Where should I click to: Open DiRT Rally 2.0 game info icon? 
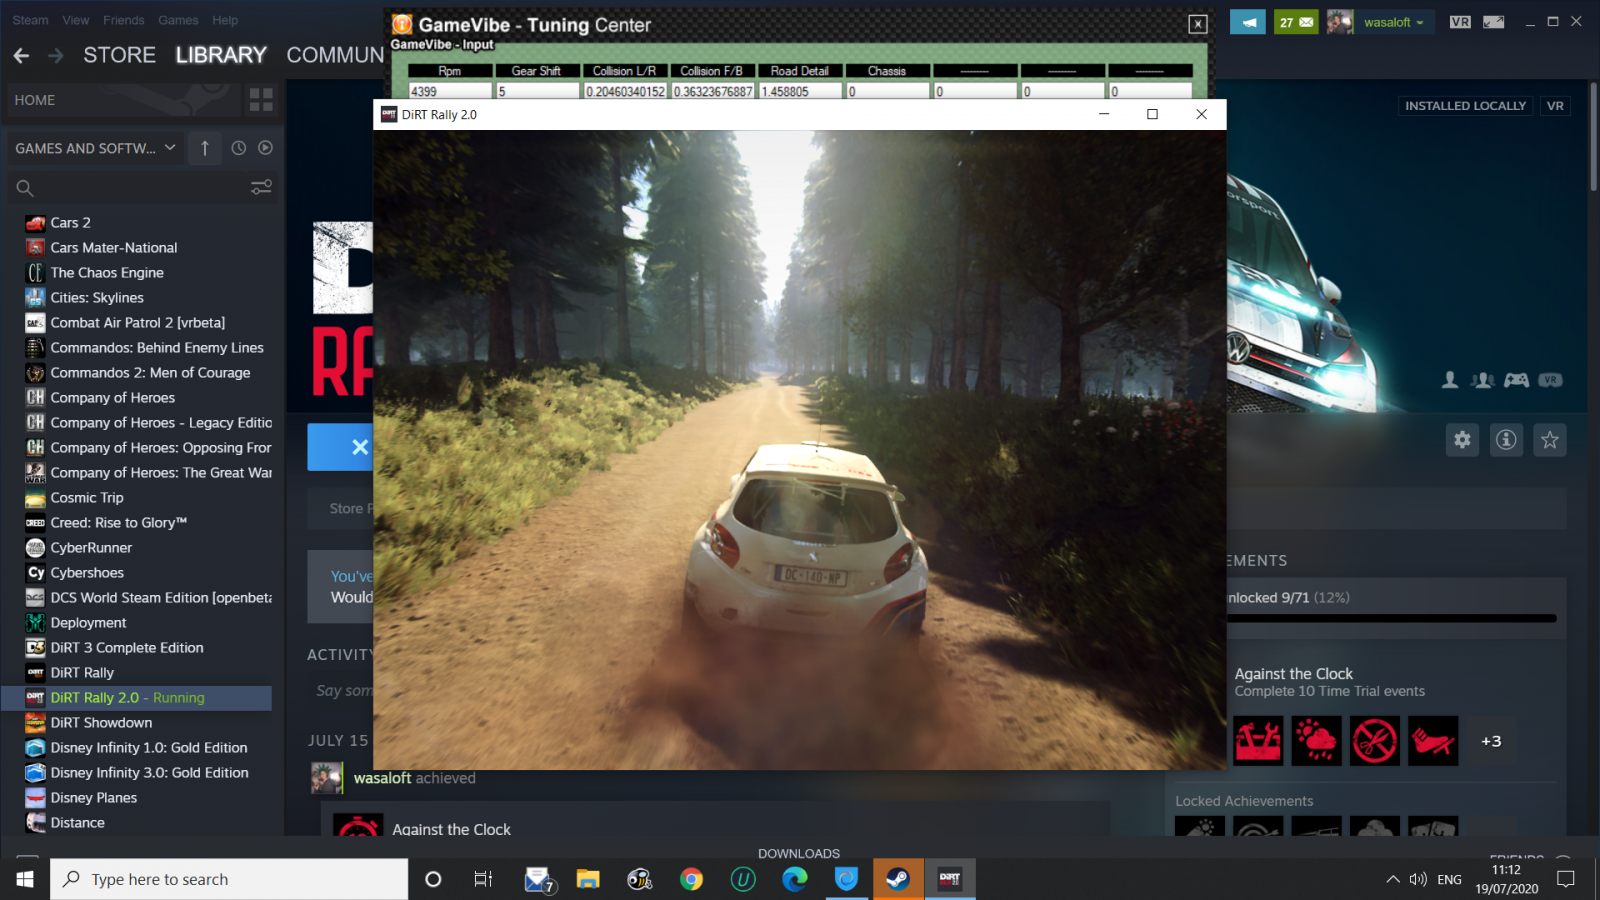coord(1506,440)
